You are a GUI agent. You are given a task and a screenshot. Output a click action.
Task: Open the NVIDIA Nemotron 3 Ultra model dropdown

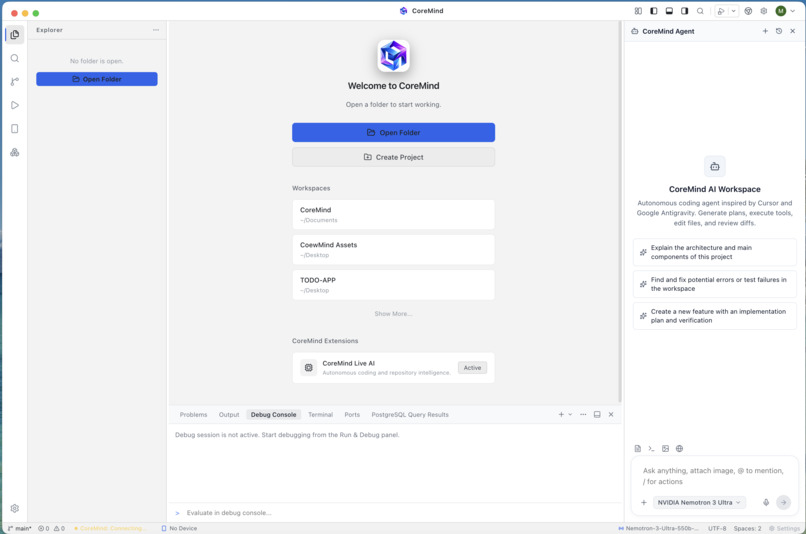pos(699,502)
